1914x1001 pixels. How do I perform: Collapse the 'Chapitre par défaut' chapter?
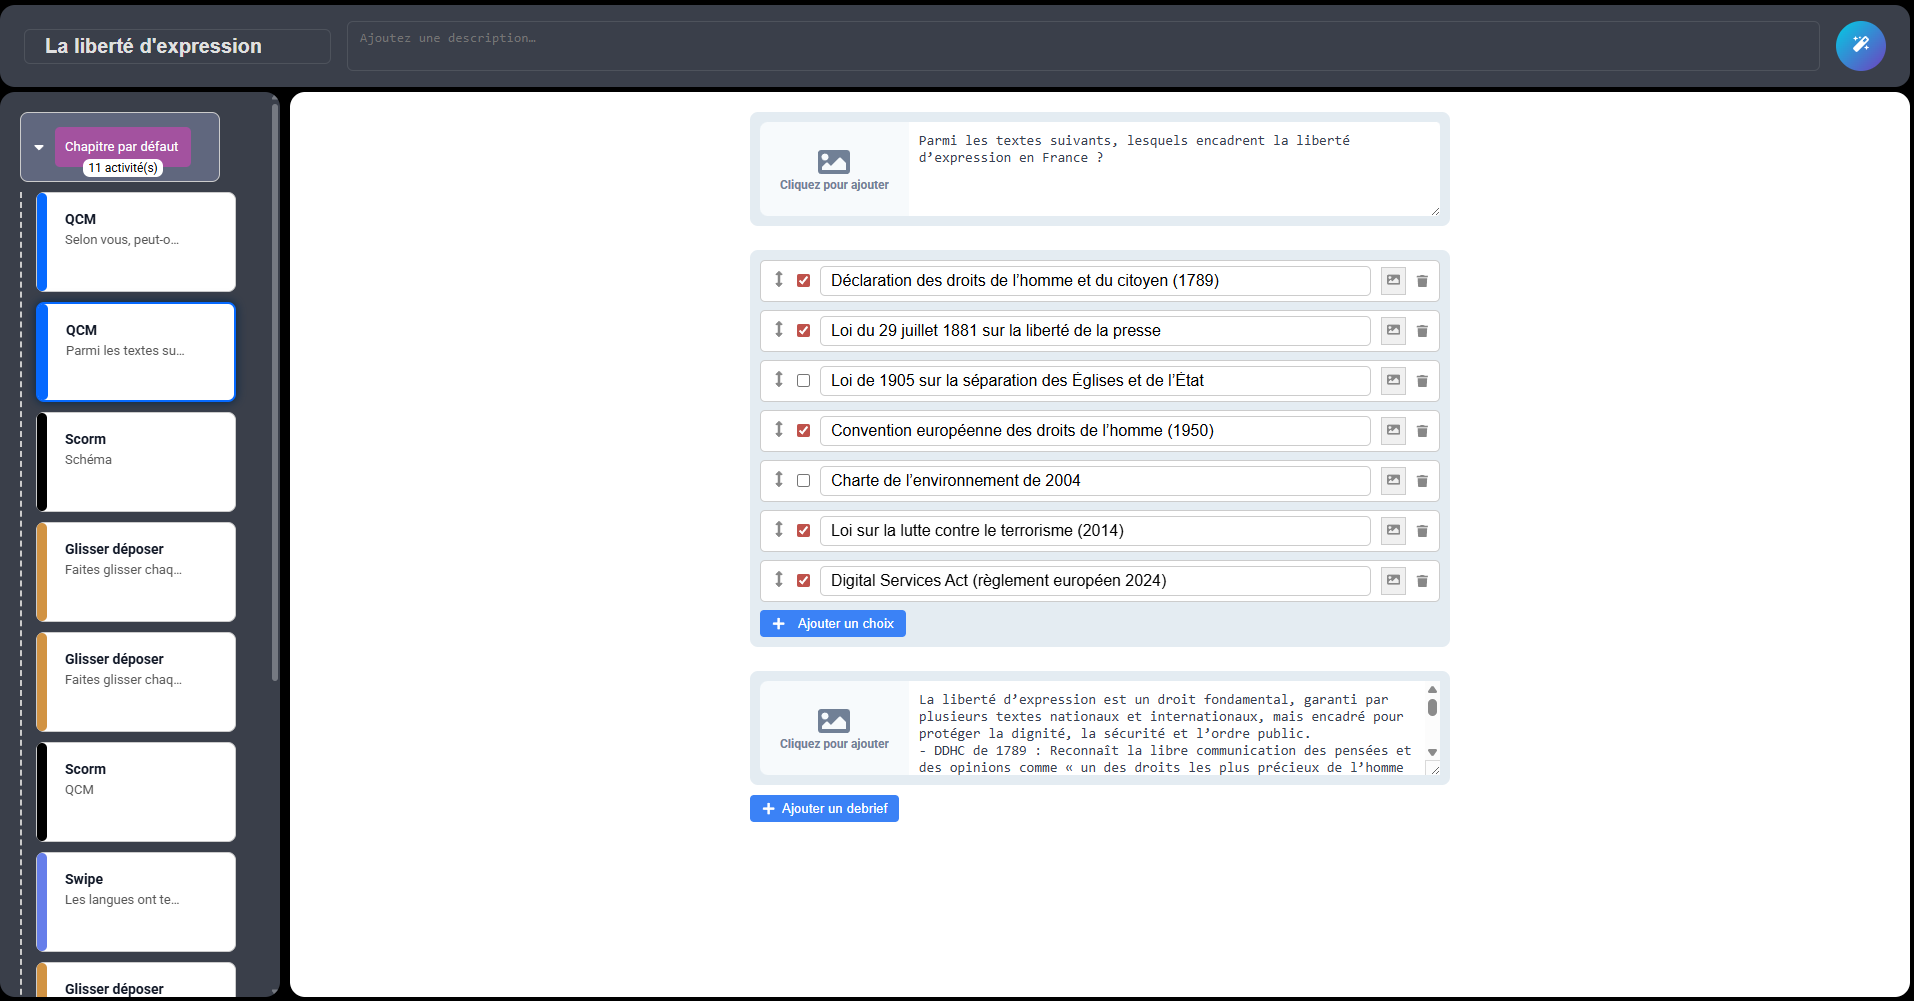pyautogui.click(x=39, y=147)
